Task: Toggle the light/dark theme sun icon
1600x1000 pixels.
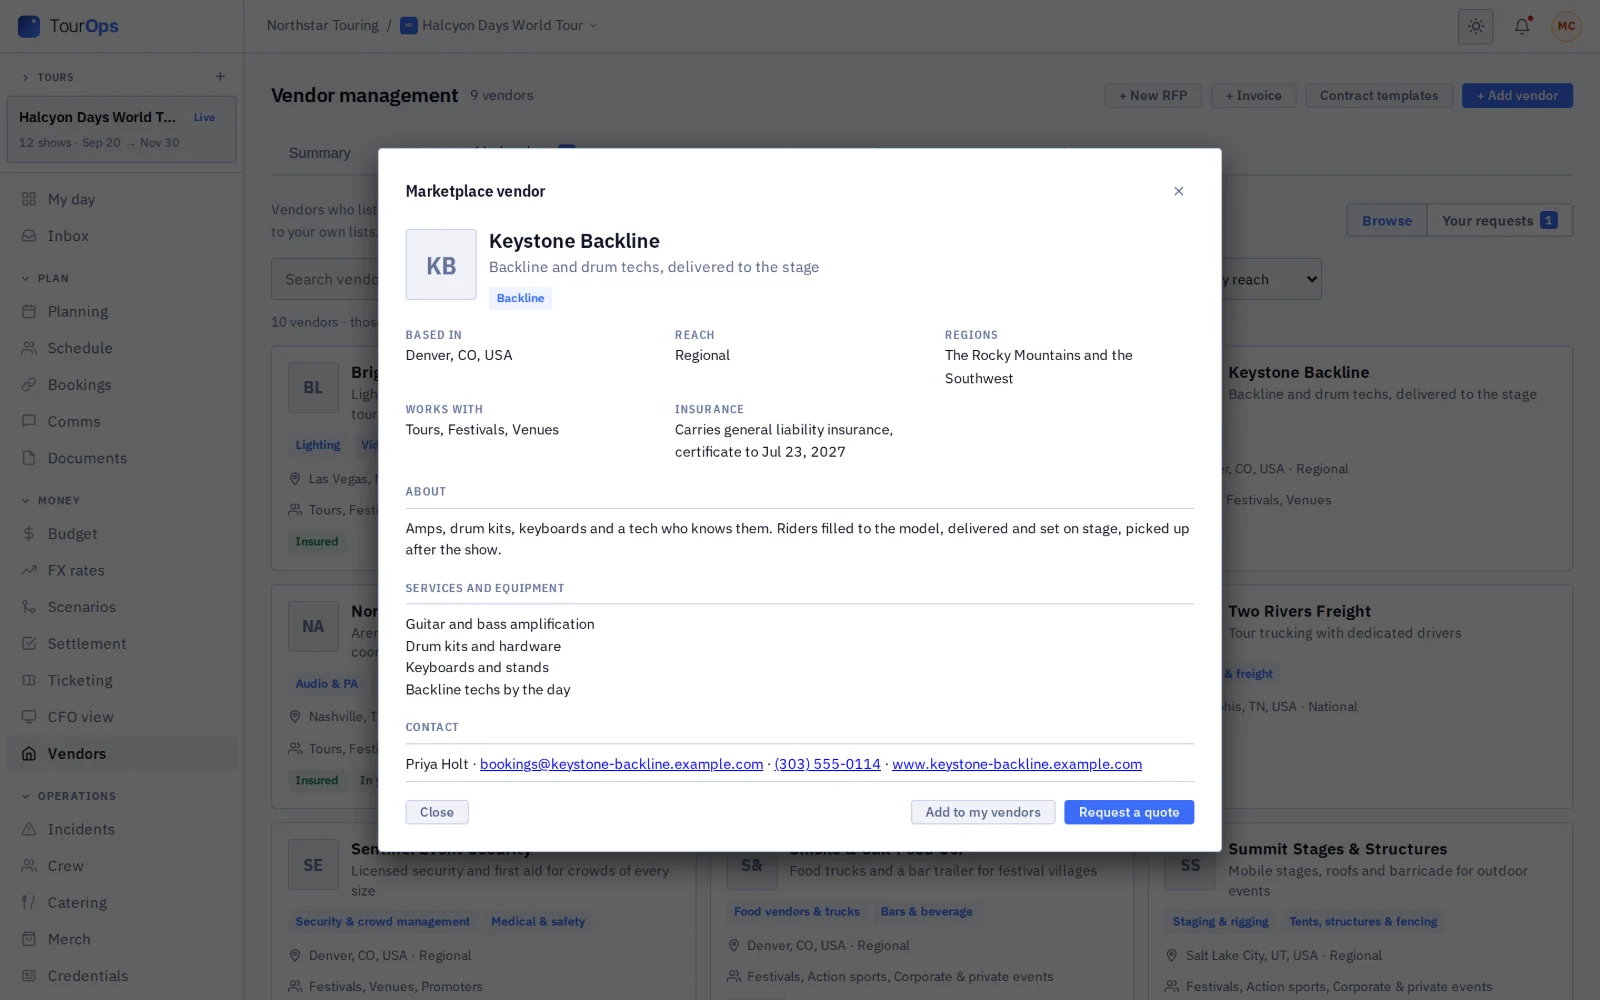Action: (1475, 26)
